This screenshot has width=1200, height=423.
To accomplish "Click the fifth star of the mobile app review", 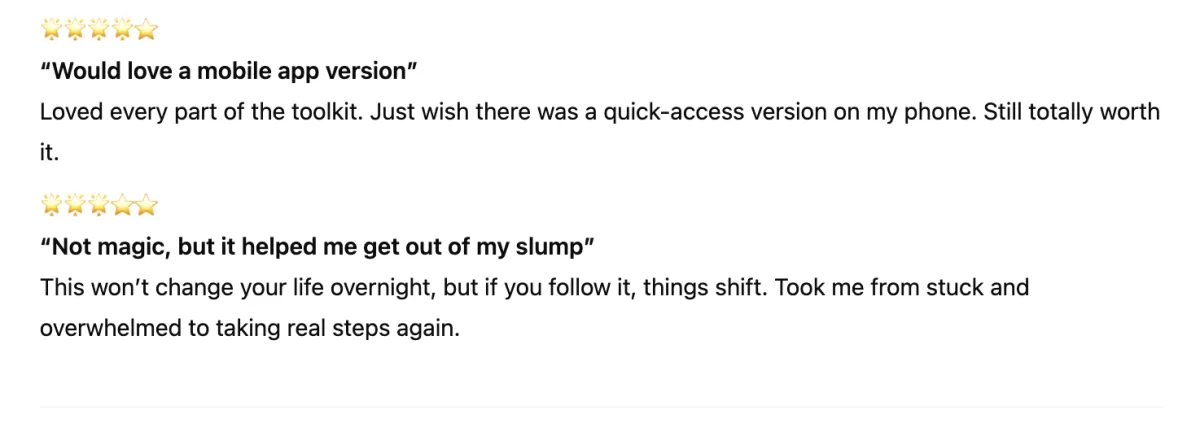I will pos(147,30).
